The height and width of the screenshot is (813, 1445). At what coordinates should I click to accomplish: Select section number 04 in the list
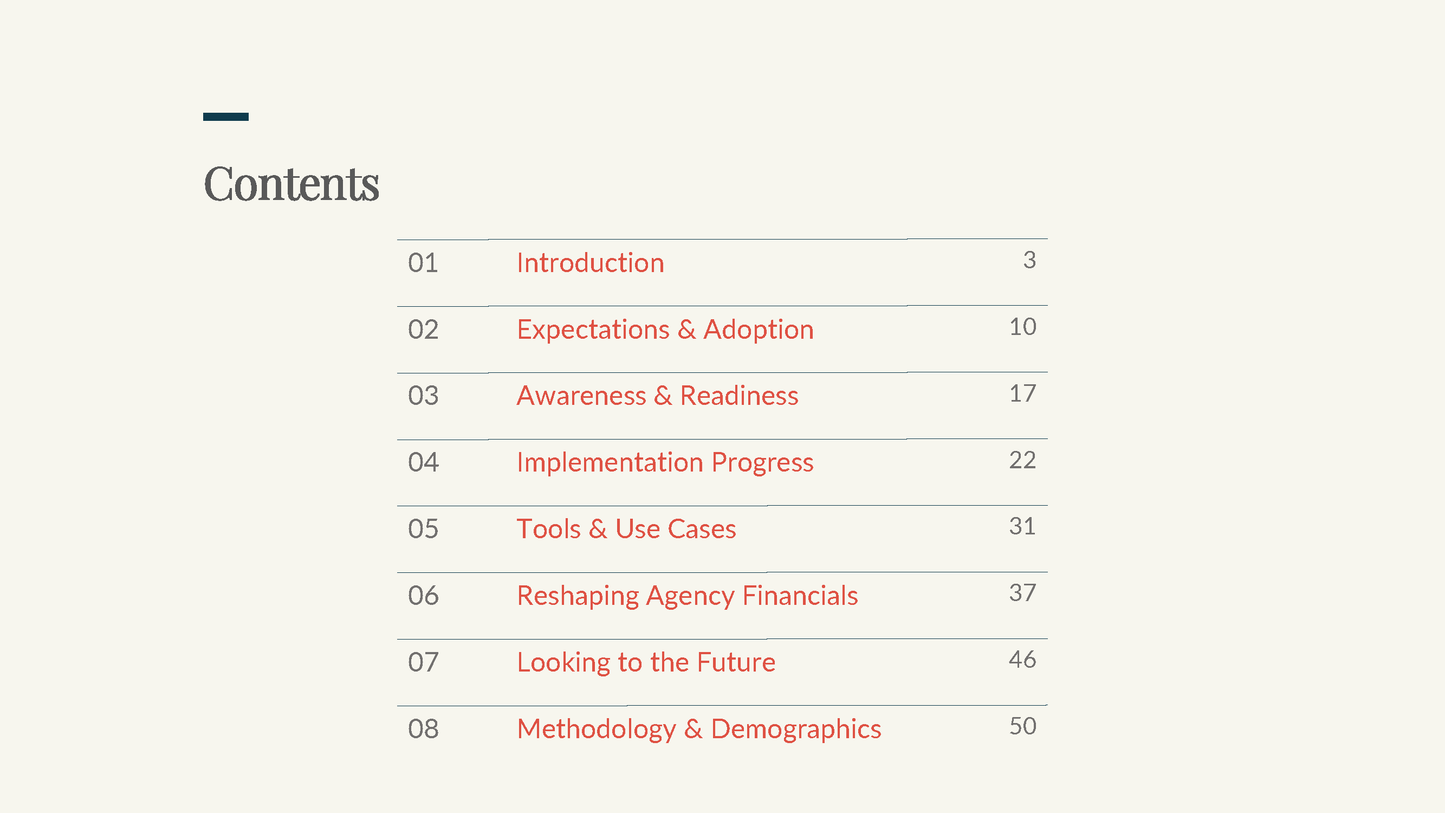[x=423, y=463]
